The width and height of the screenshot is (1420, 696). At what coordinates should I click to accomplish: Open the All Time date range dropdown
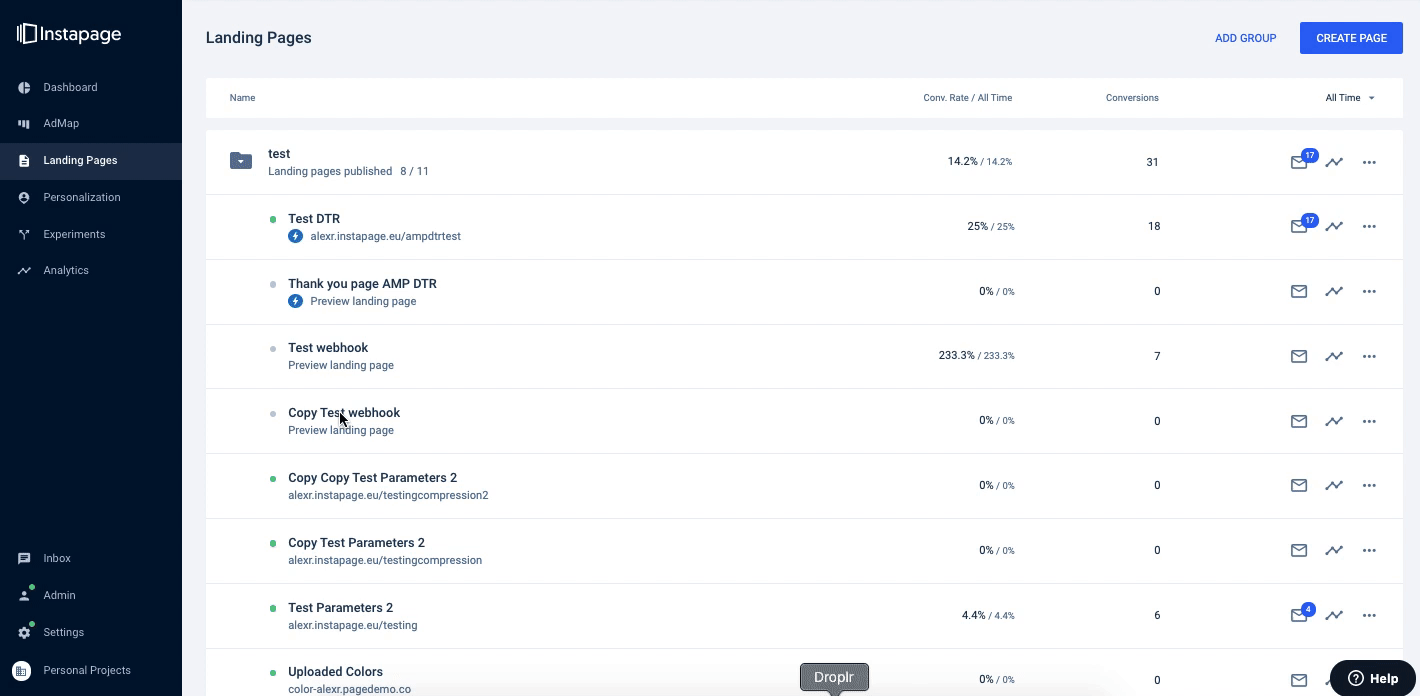[x=1350, y=98]
